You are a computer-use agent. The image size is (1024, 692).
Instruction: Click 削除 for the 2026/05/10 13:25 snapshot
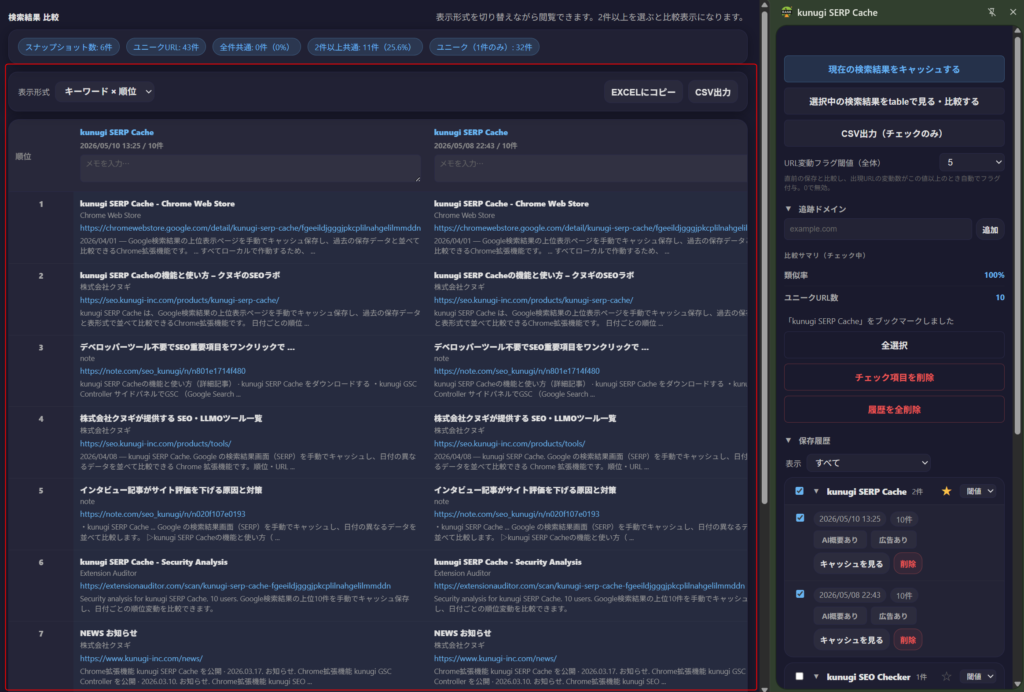[x=908, y=563]
